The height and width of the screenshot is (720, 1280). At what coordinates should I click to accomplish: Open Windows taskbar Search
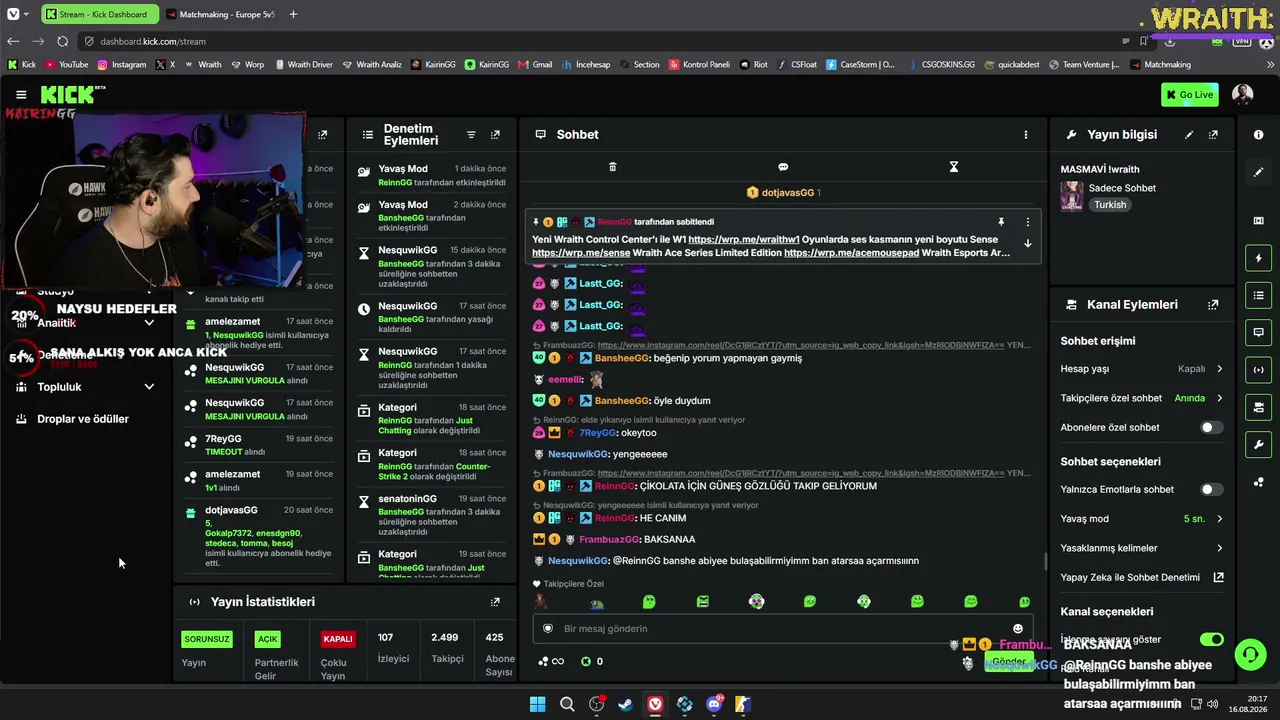(x=567, y=704)
